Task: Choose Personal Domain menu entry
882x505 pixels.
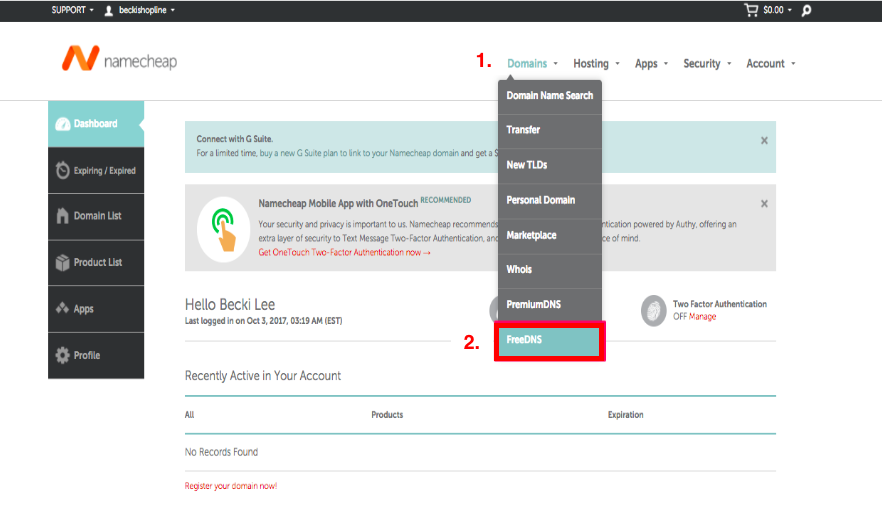Action: 550,201
